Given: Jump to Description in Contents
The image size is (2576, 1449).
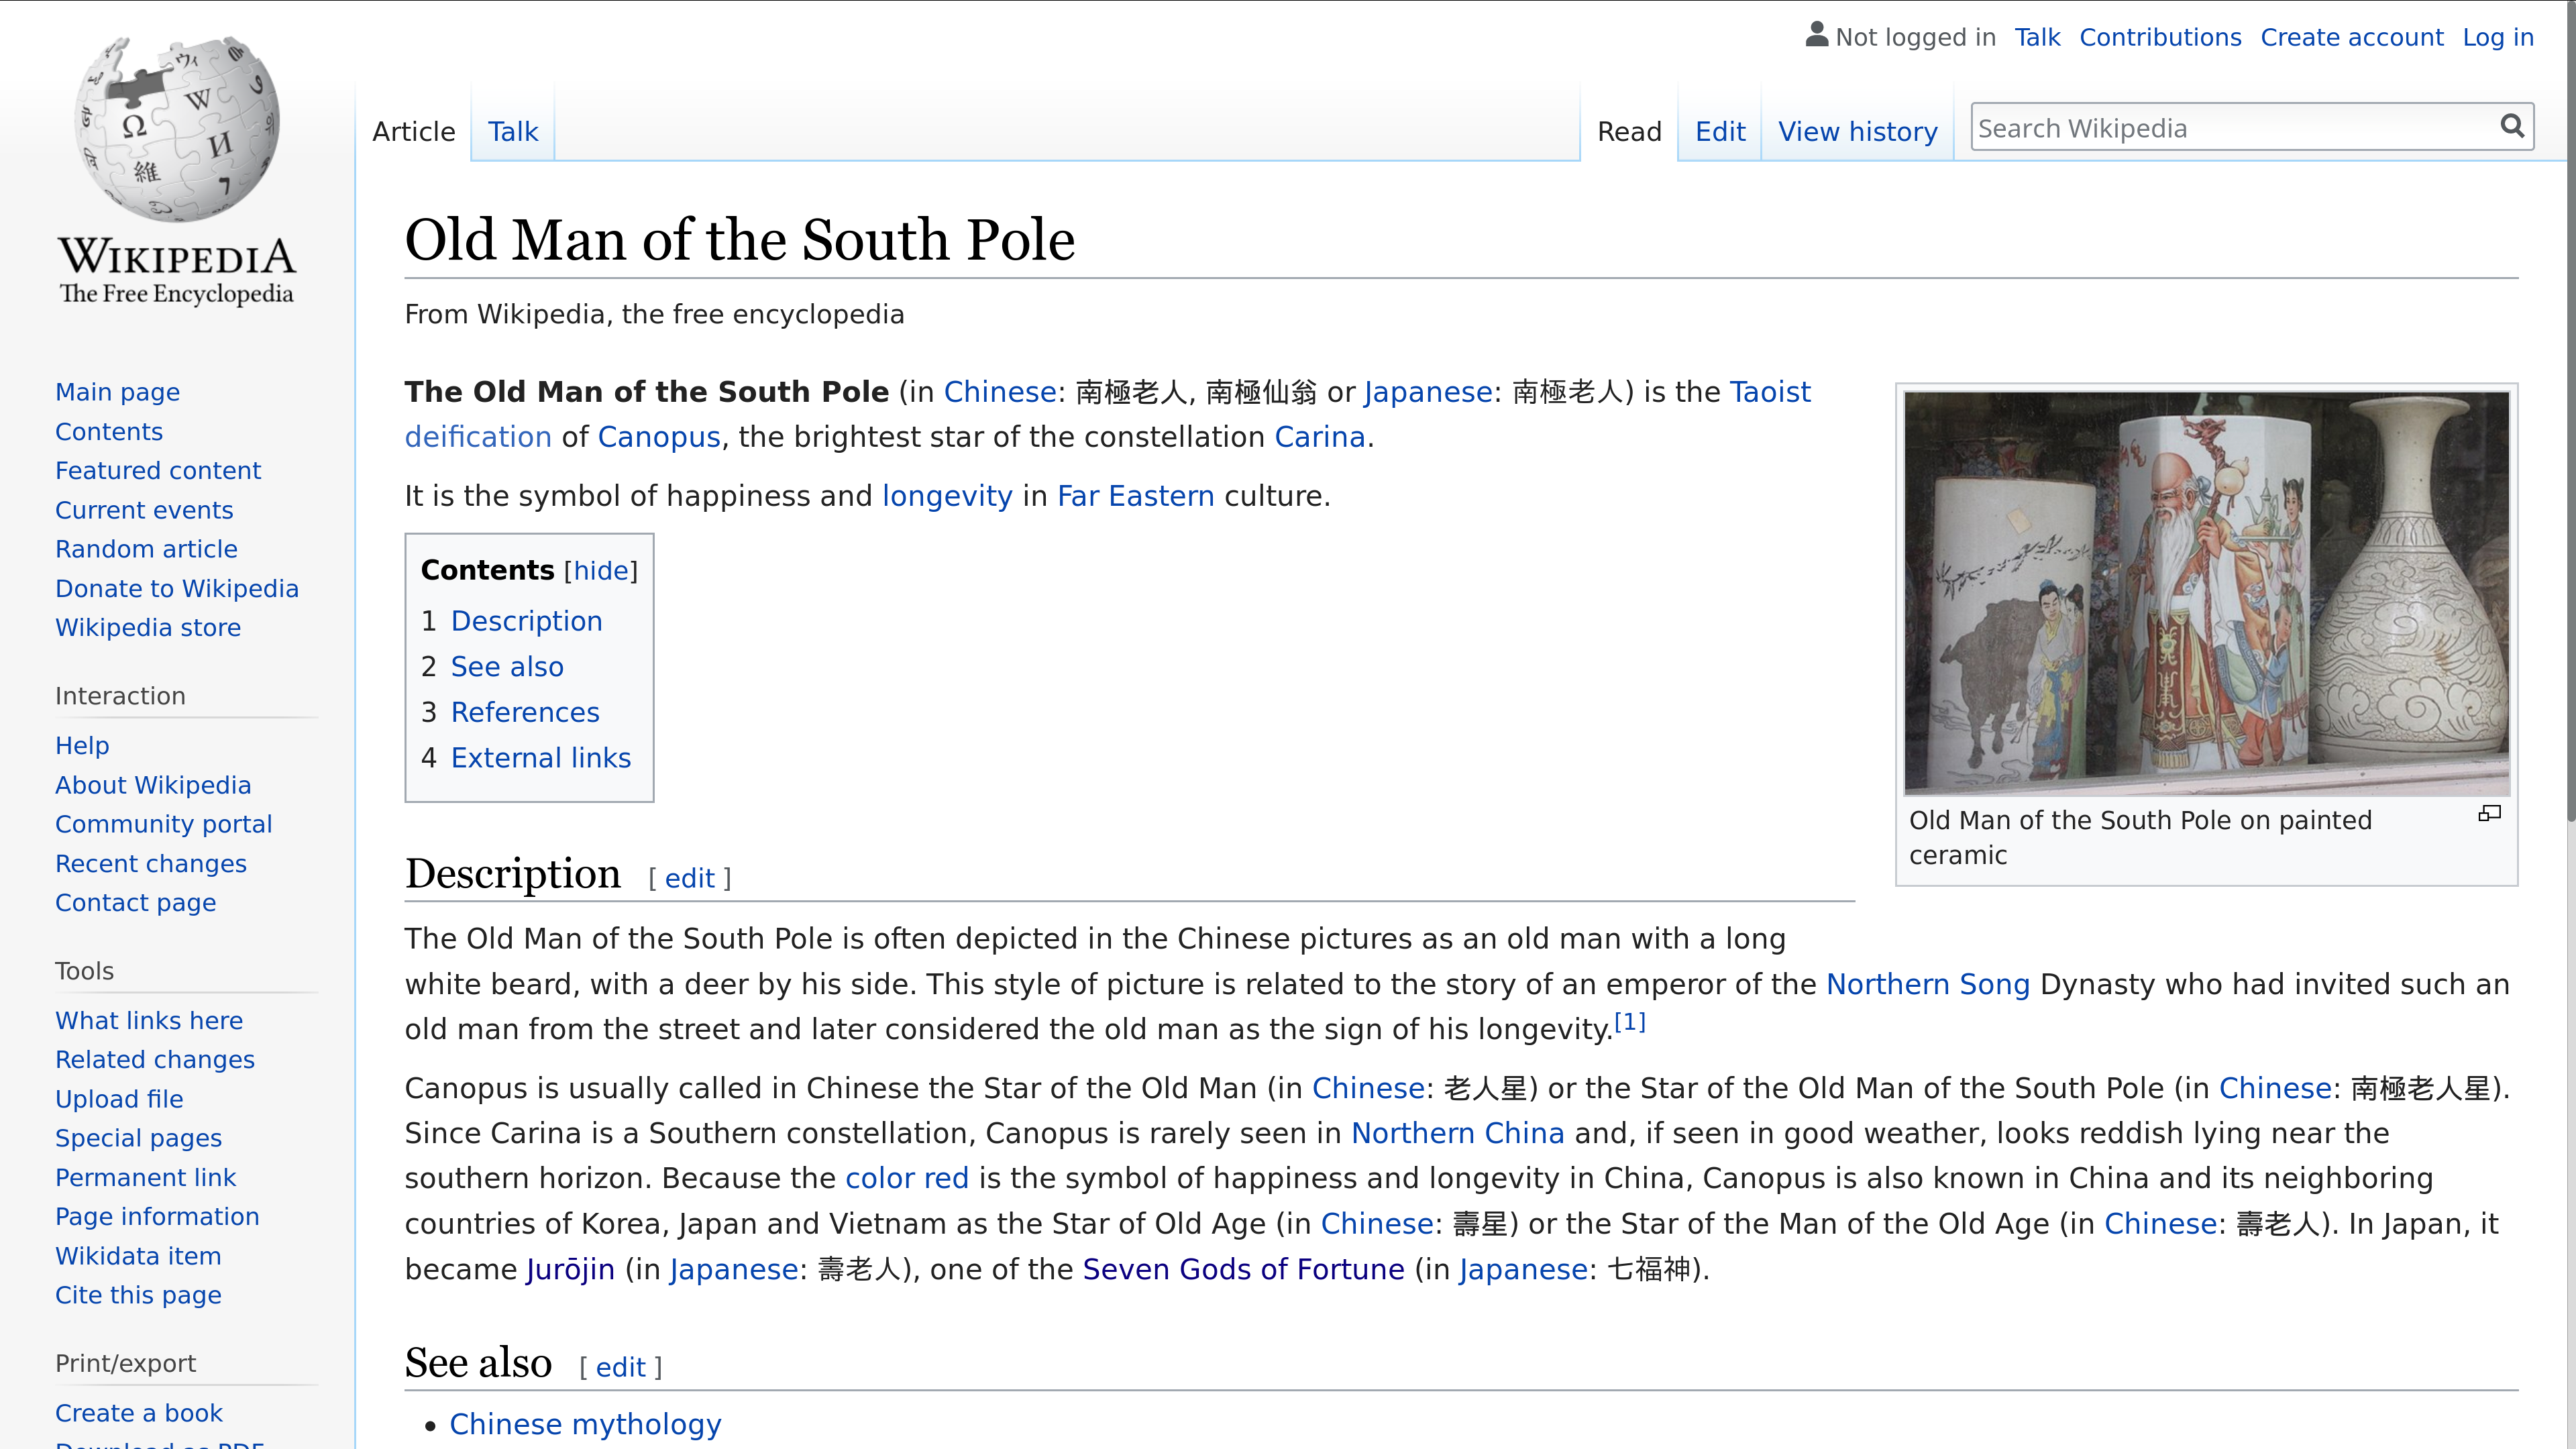Looking at the screenshot, I should pos(526,621).
